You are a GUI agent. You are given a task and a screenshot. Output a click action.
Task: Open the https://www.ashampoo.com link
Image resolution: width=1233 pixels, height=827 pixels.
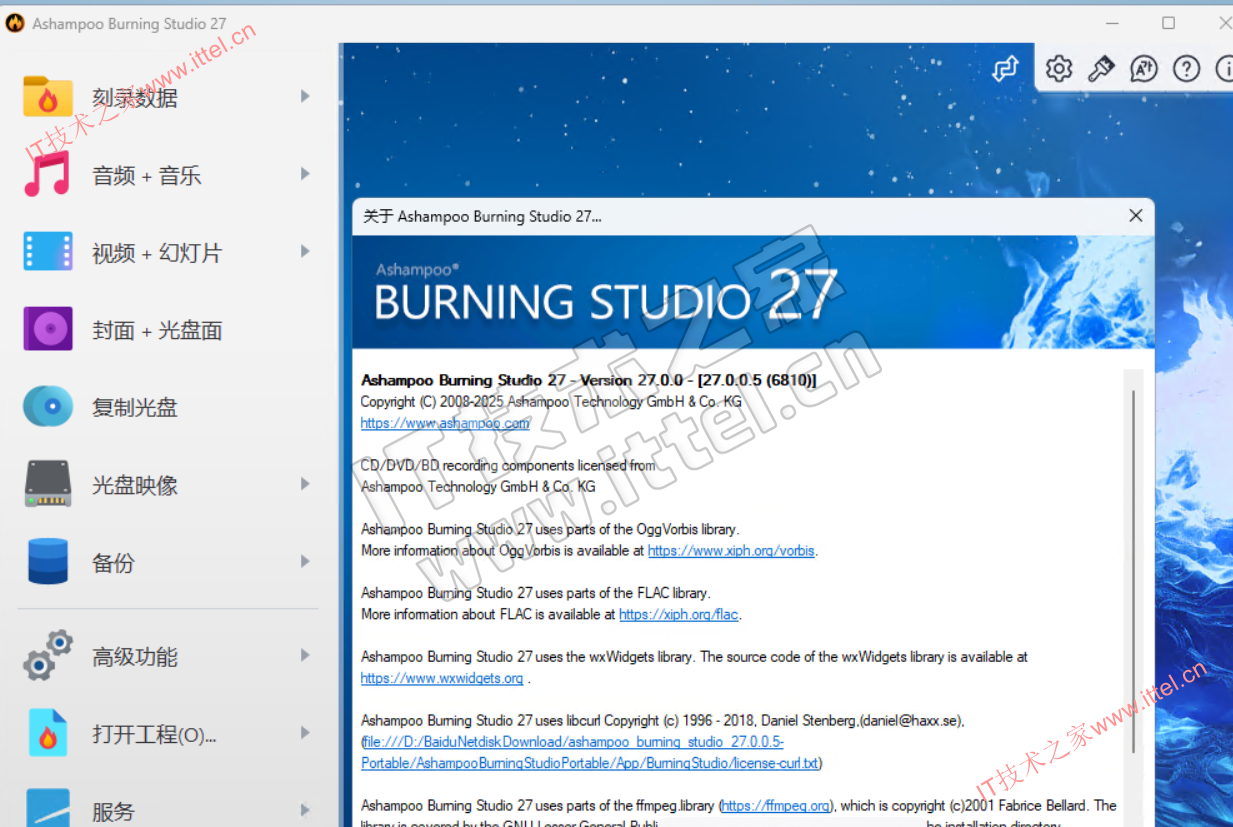click(x=445, y=423)
